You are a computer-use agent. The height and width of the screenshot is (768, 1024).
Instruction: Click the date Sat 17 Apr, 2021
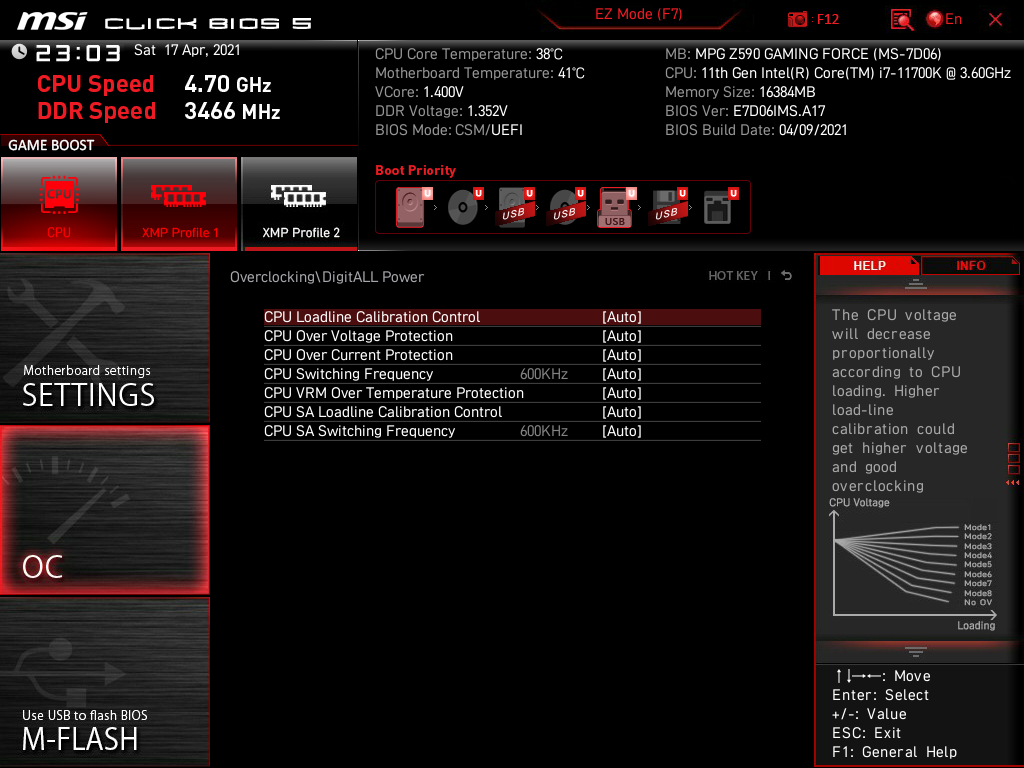click(187, 50)
